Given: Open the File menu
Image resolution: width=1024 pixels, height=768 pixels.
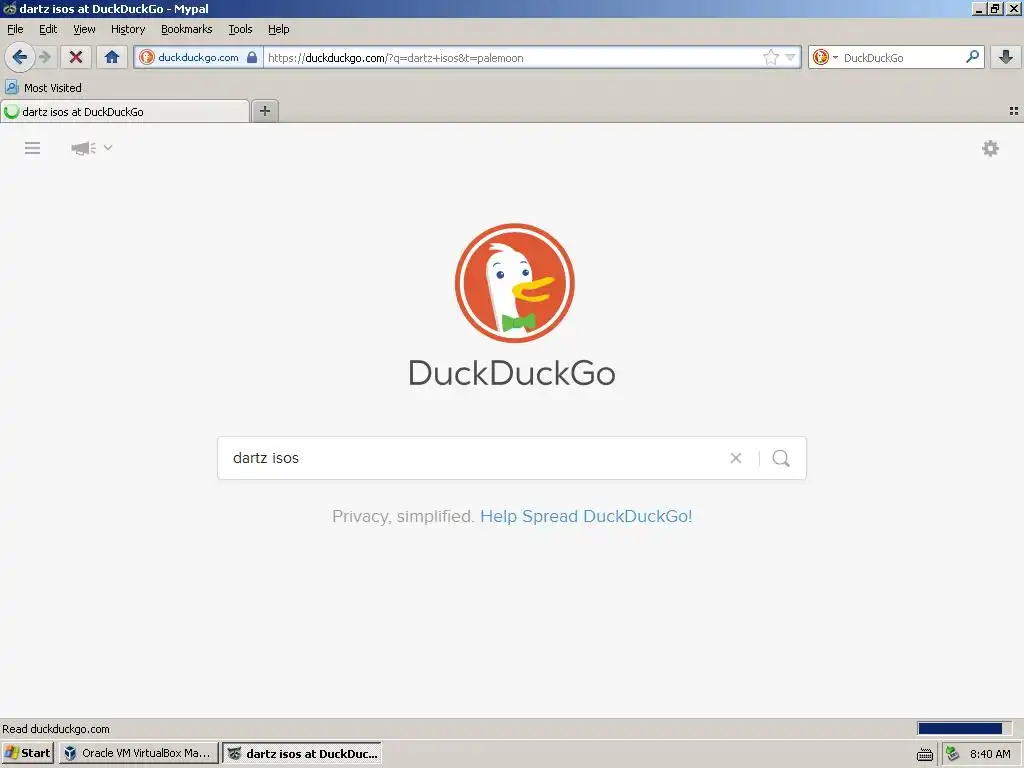Looking at the screenshot, I should point(15,29).
